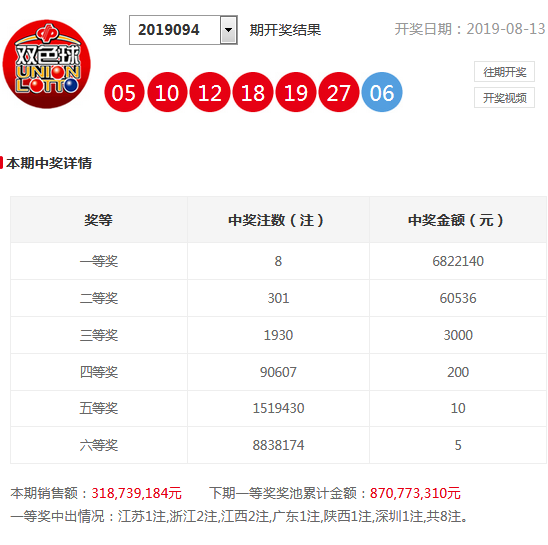Click the third prize amount 3000
This screenshot has width=548, height=545.
[x=458, y=336]
